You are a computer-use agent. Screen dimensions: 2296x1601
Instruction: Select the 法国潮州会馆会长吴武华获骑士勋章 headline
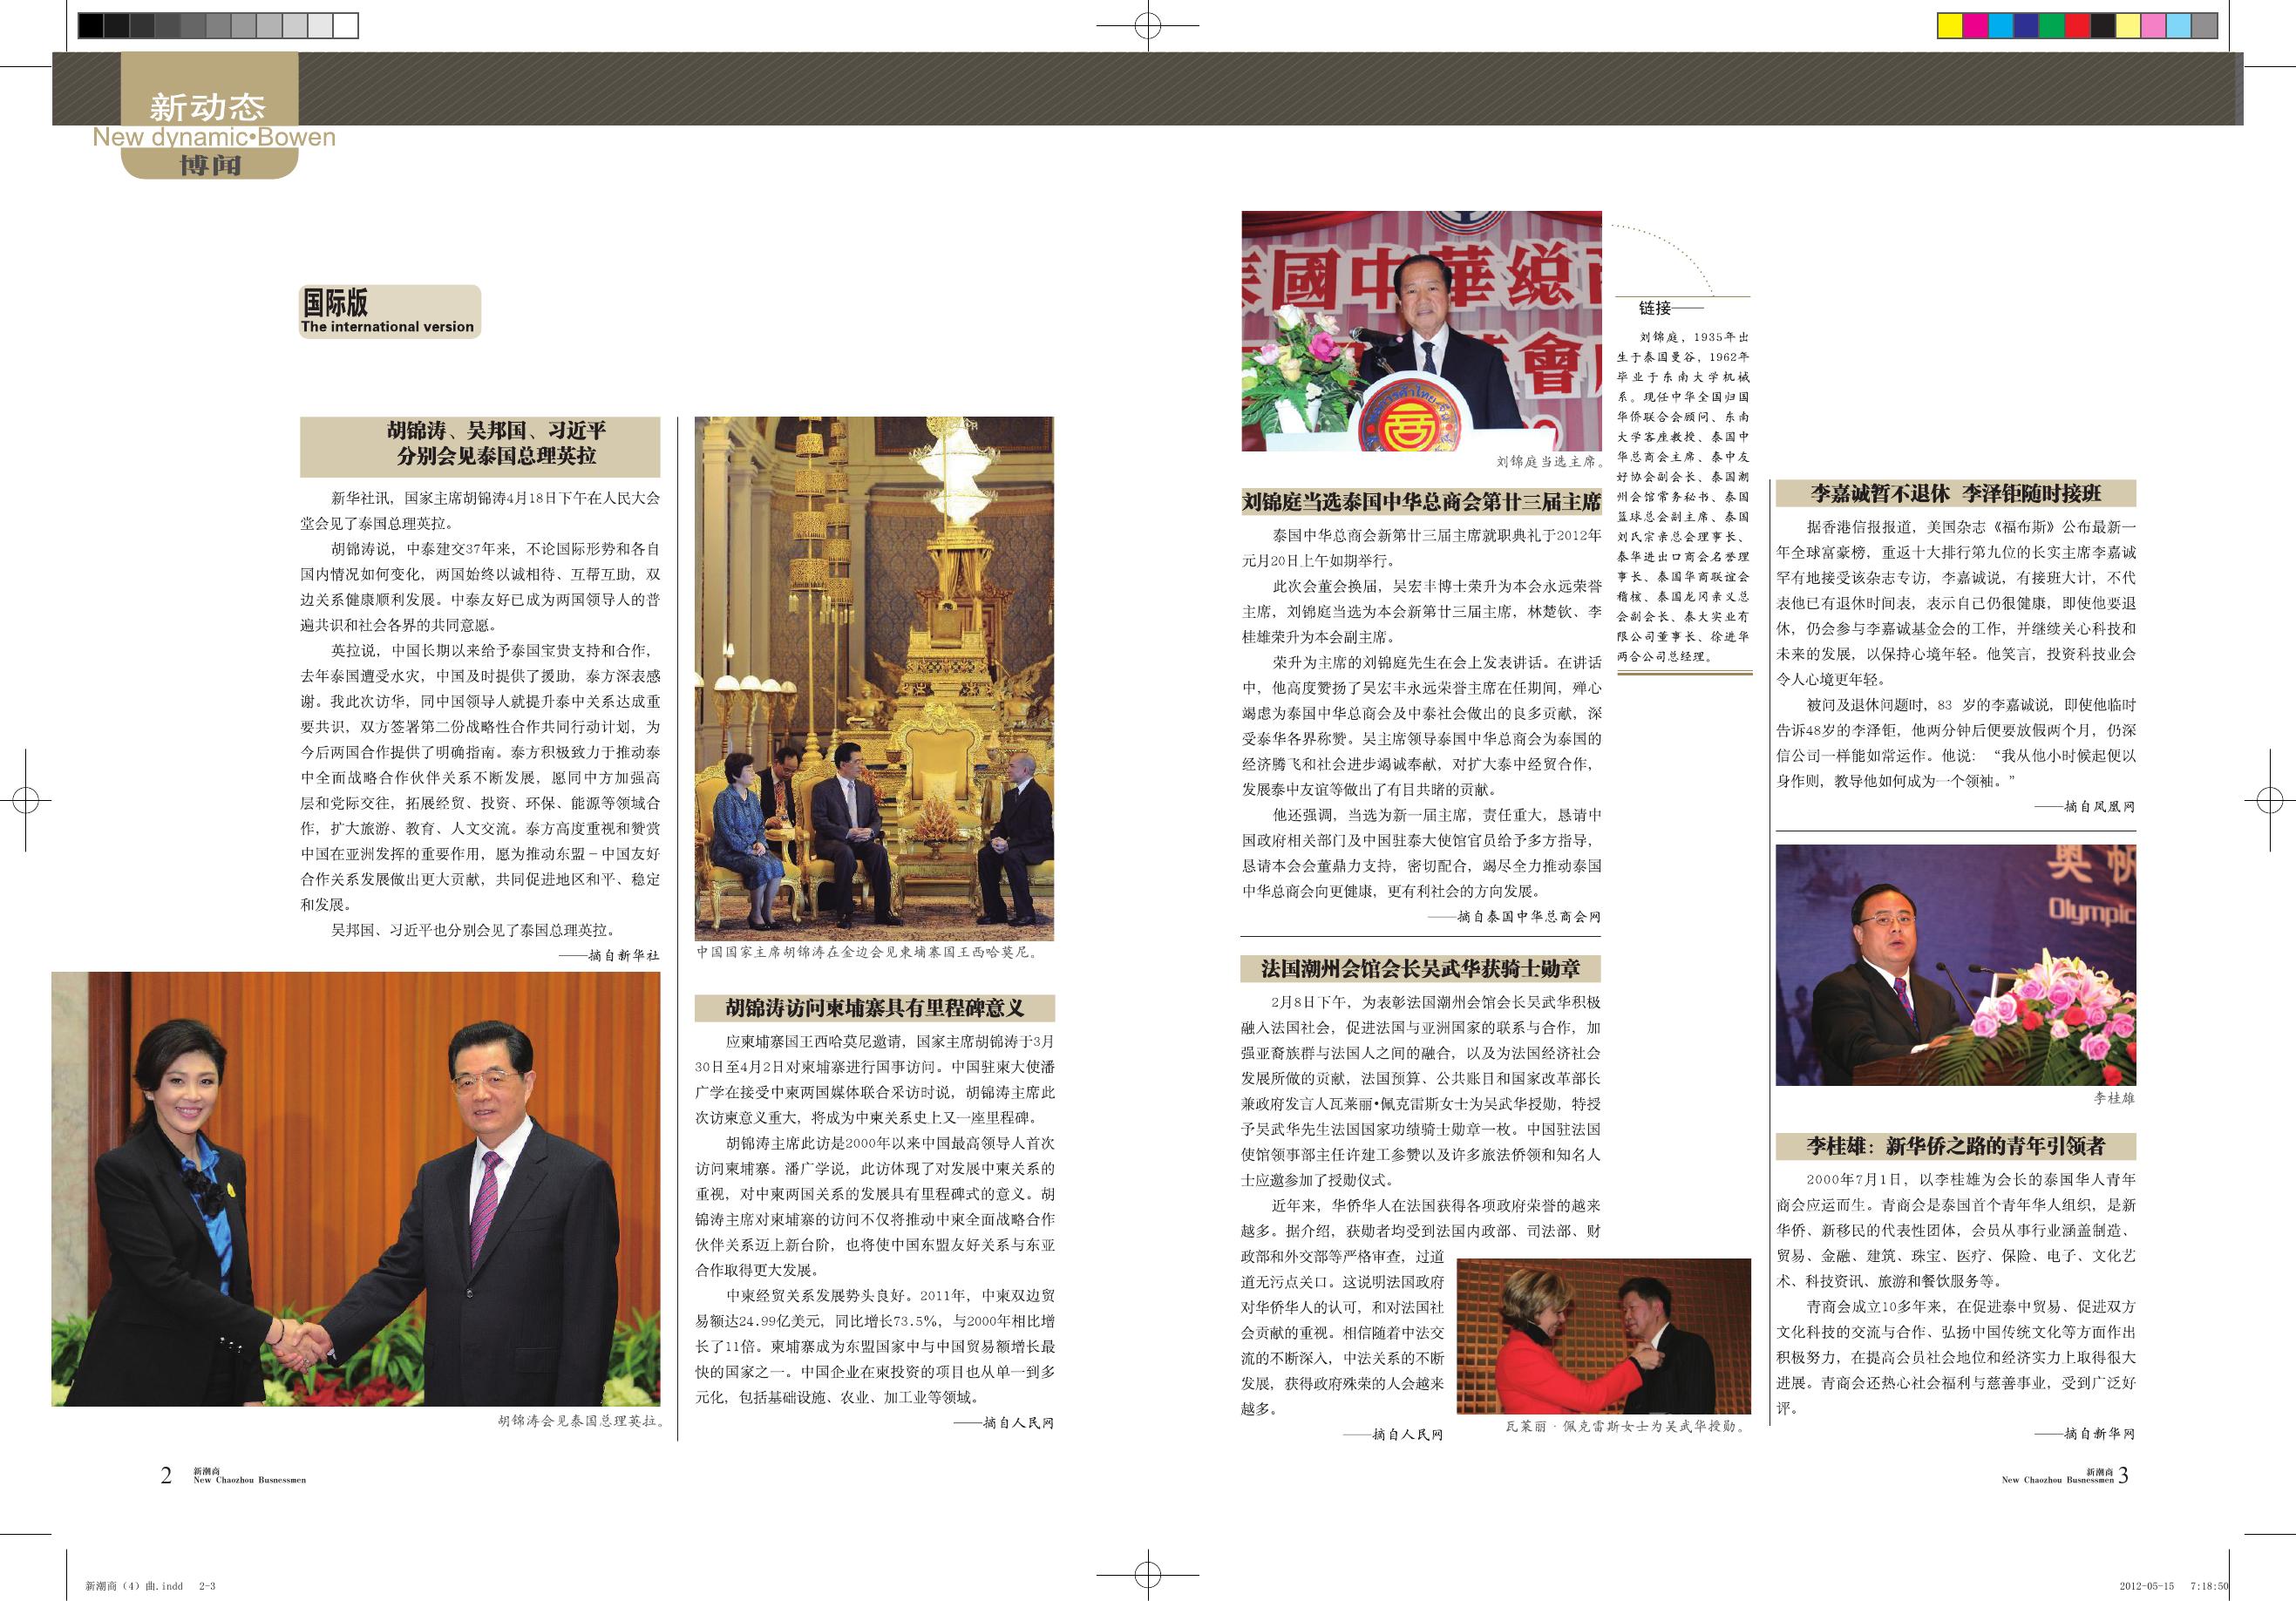1420,968
